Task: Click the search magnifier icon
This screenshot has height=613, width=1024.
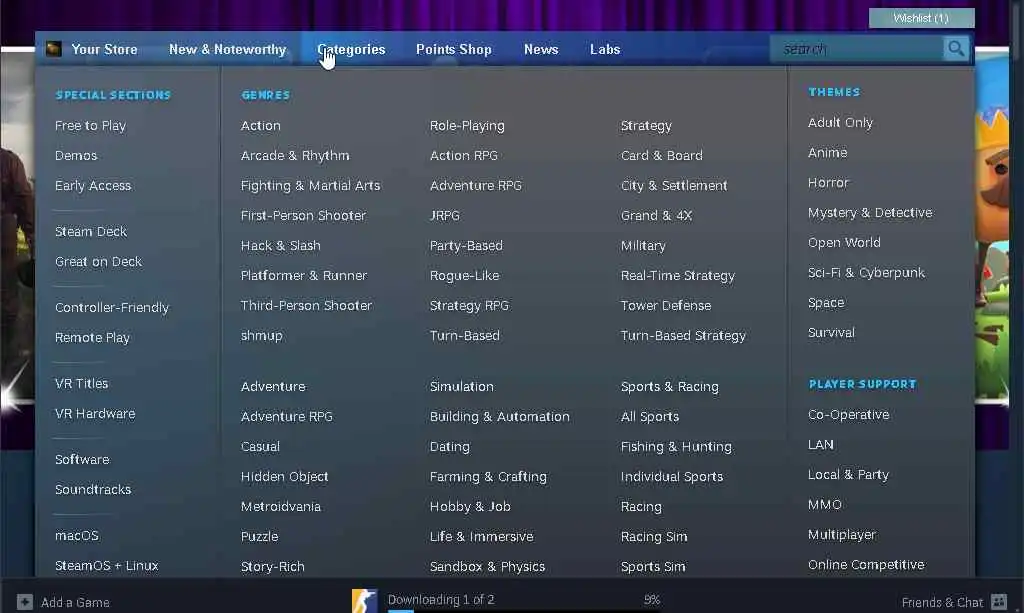Action: [955, 48]
